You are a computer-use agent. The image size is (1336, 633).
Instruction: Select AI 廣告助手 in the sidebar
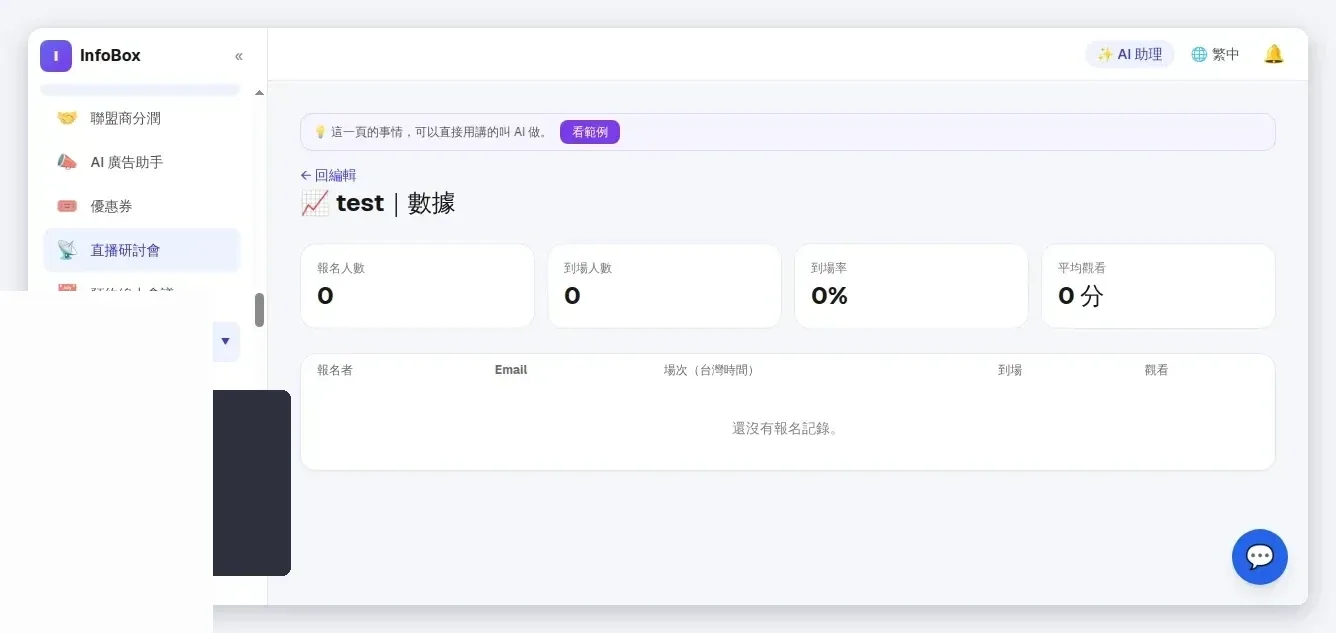tap(142, 162)
